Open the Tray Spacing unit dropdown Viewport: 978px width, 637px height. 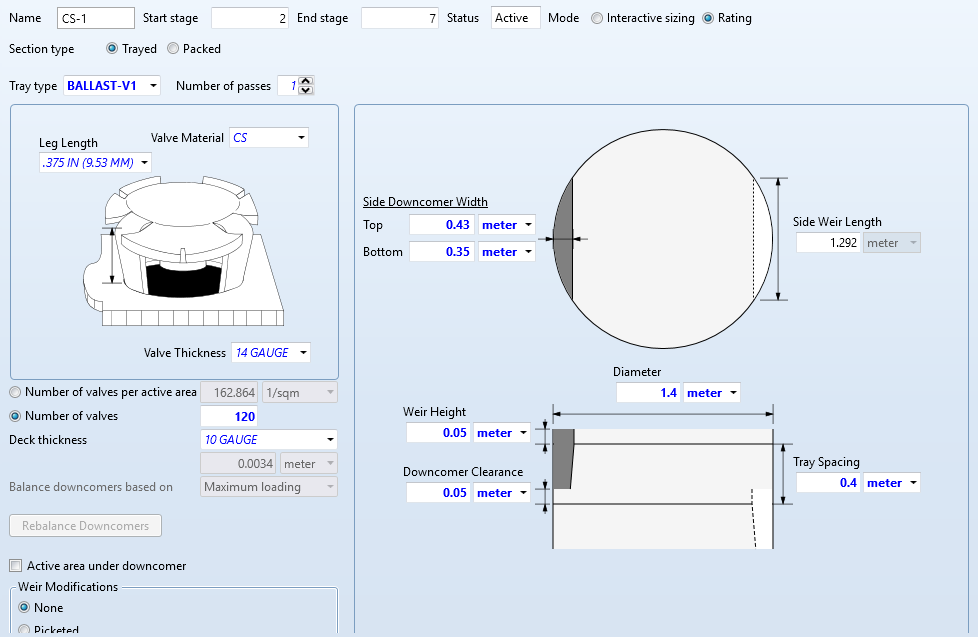[913, 483]
